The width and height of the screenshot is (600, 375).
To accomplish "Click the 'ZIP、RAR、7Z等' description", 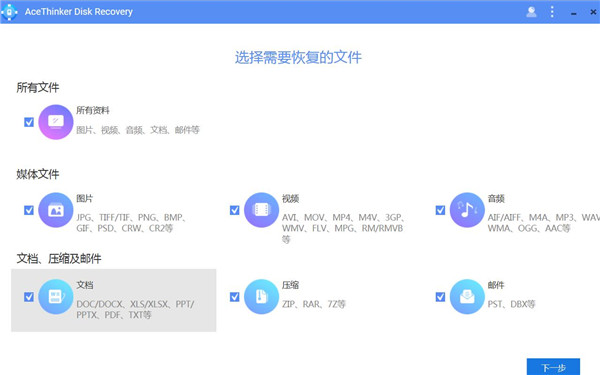I will [314, 304].
